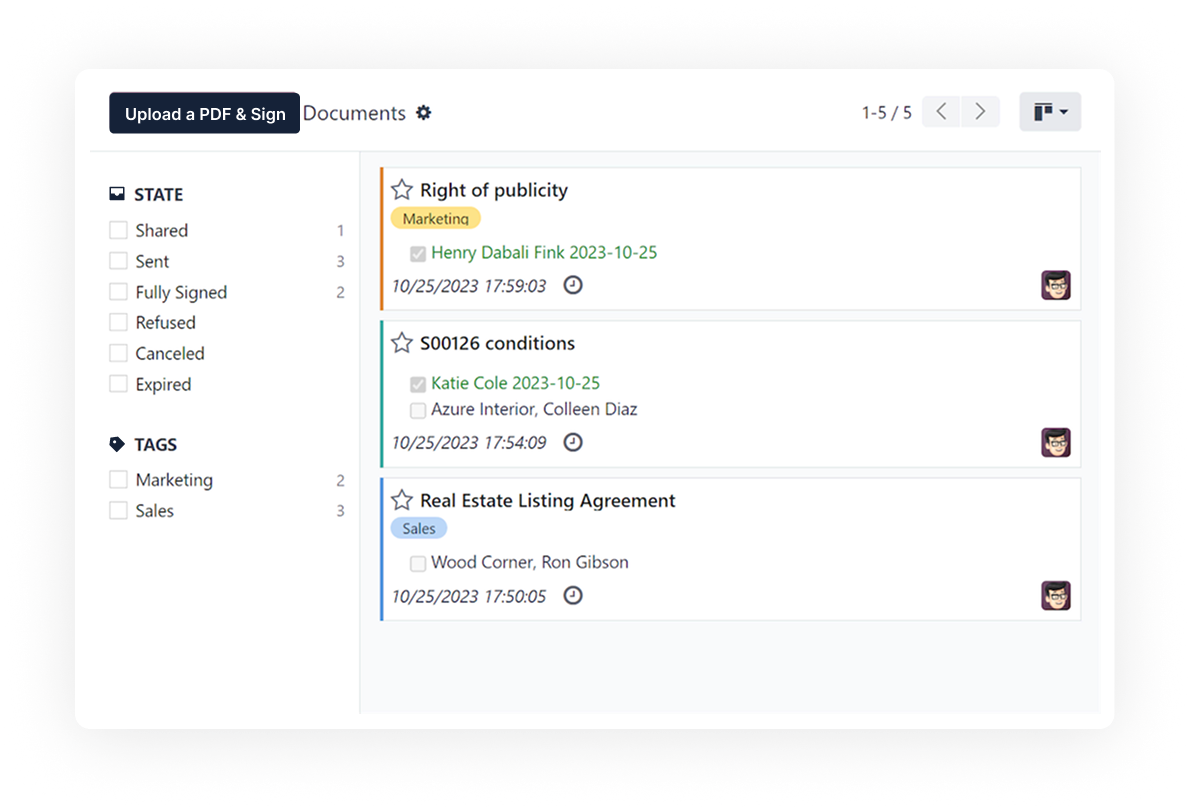
Task: Open the kanban view switcher dropdown
Action: coord(1050,112)
